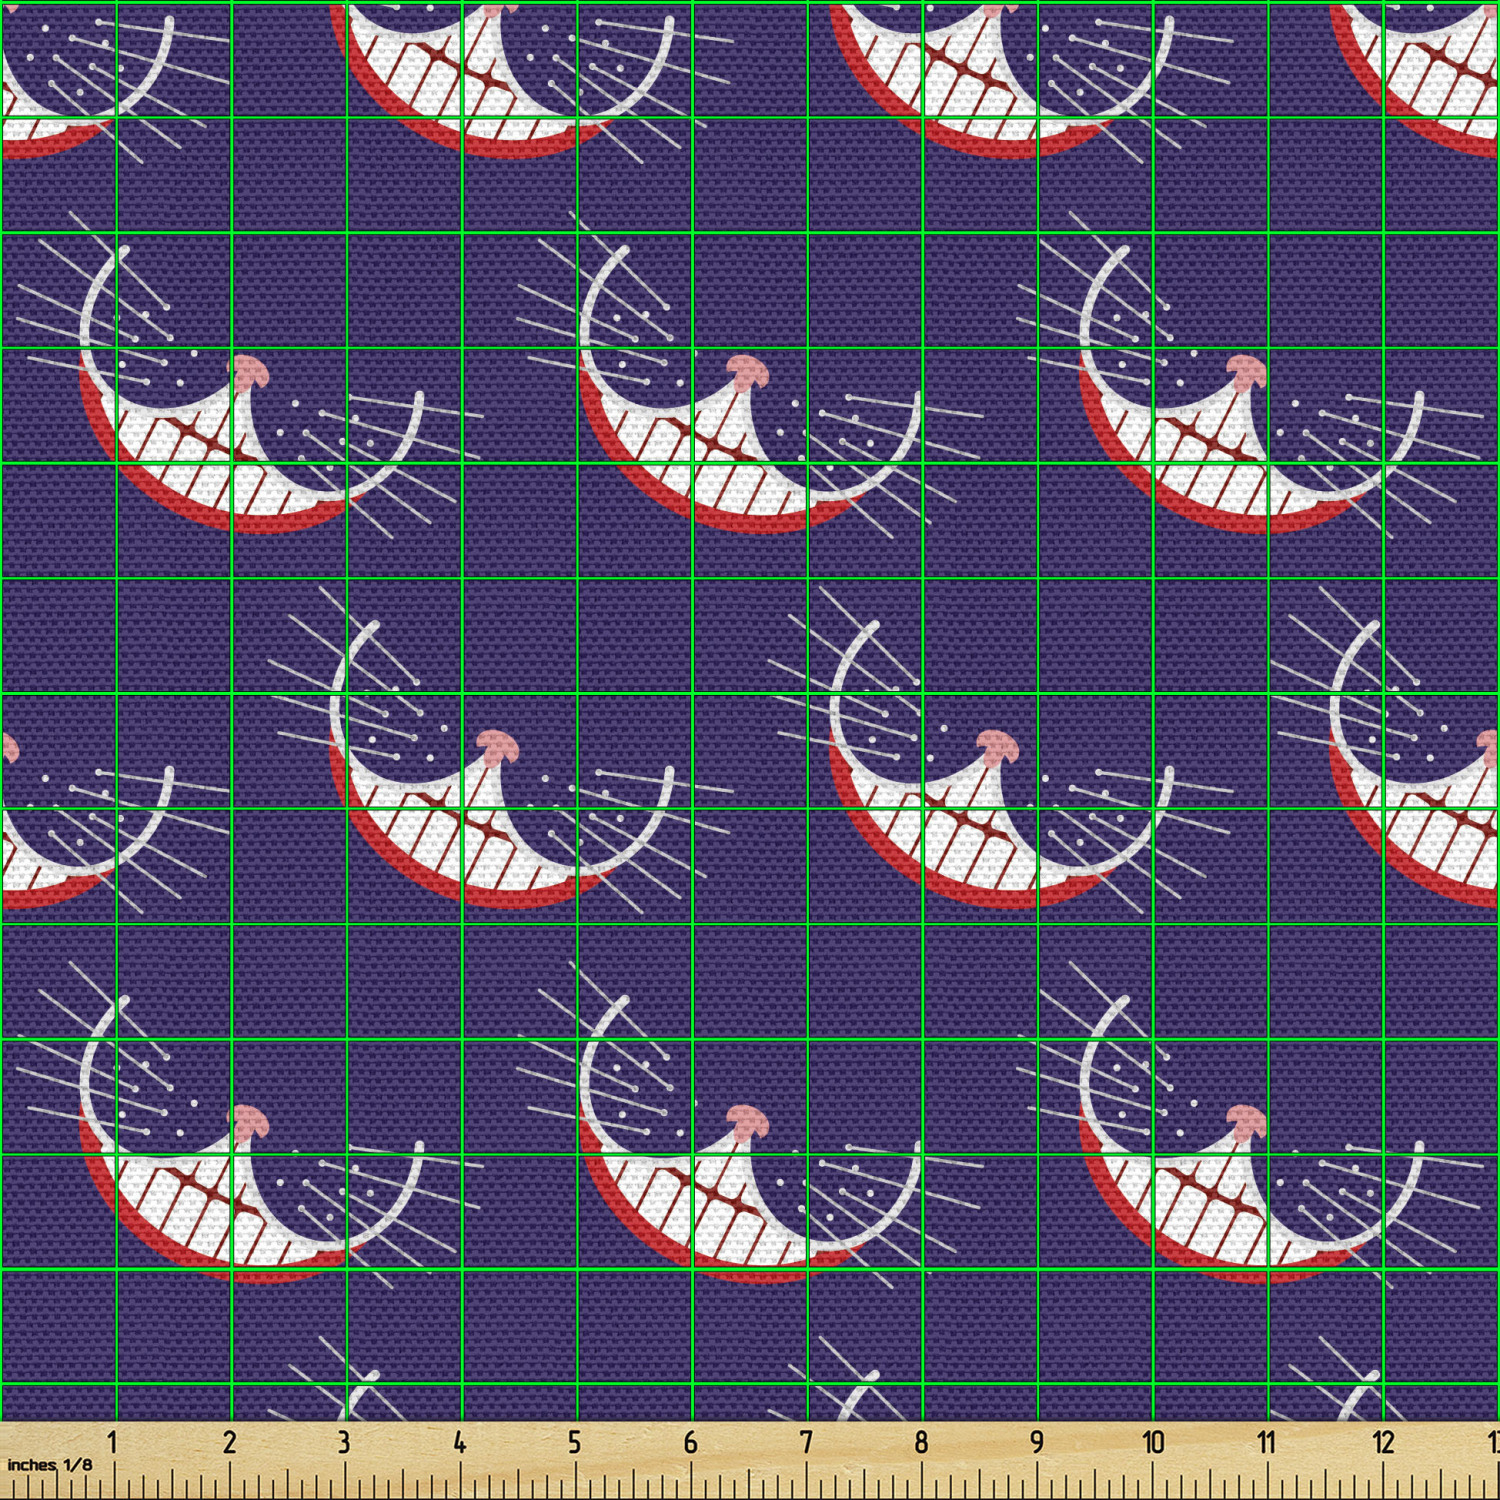Click the "inches 1/8" ruler label
Image resolution: width=1500 pixels, height=1500 pixels.
click(50, 1464)
